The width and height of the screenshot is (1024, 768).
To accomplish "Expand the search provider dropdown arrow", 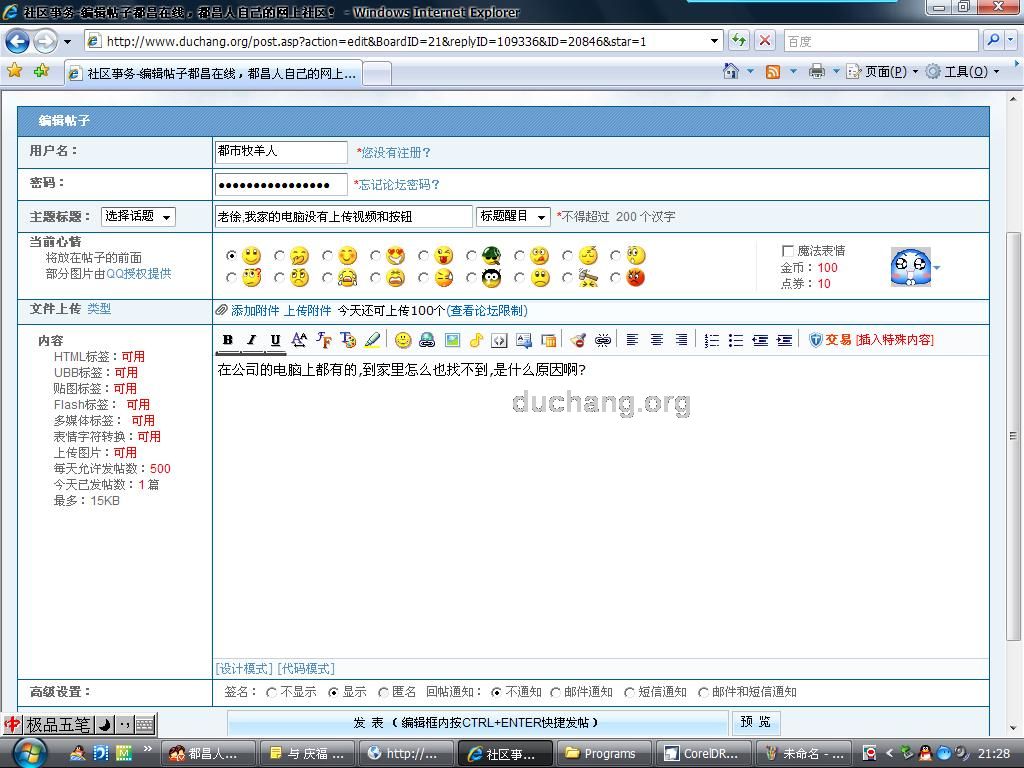I will (1011, 41).
